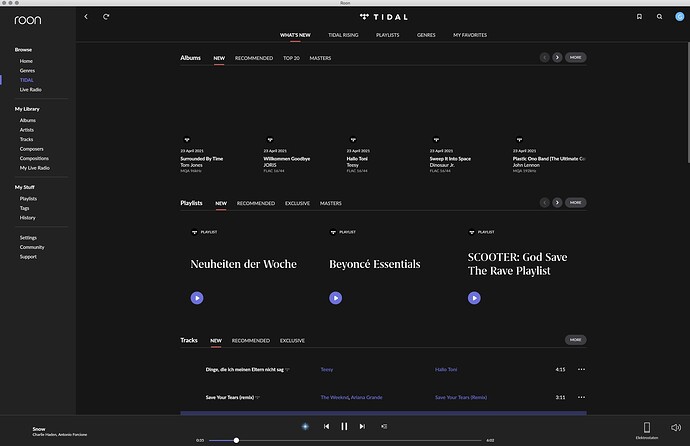
Task: Open the Save Your Tears (Remix) album link
Action: [461, 397]
